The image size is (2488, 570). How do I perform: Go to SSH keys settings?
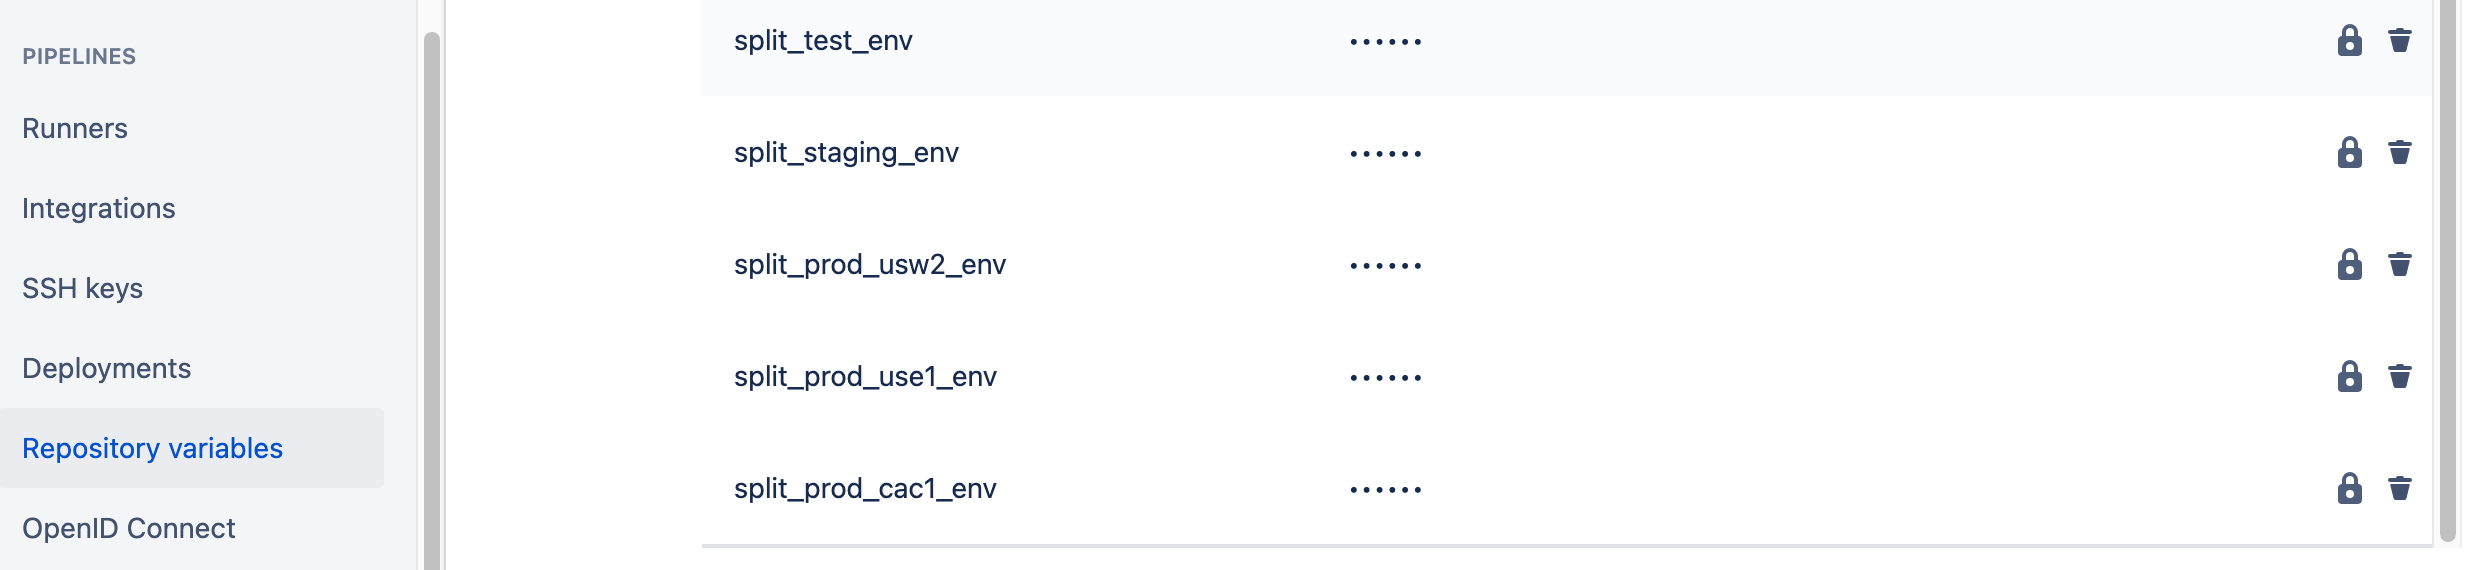[x=83, y=289]
